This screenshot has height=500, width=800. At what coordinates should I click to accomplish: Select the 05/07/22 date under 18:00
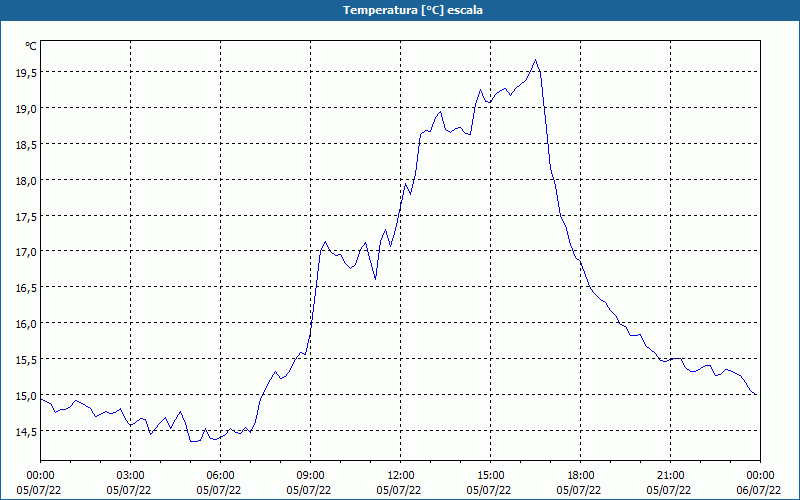(x=581, y=490)
